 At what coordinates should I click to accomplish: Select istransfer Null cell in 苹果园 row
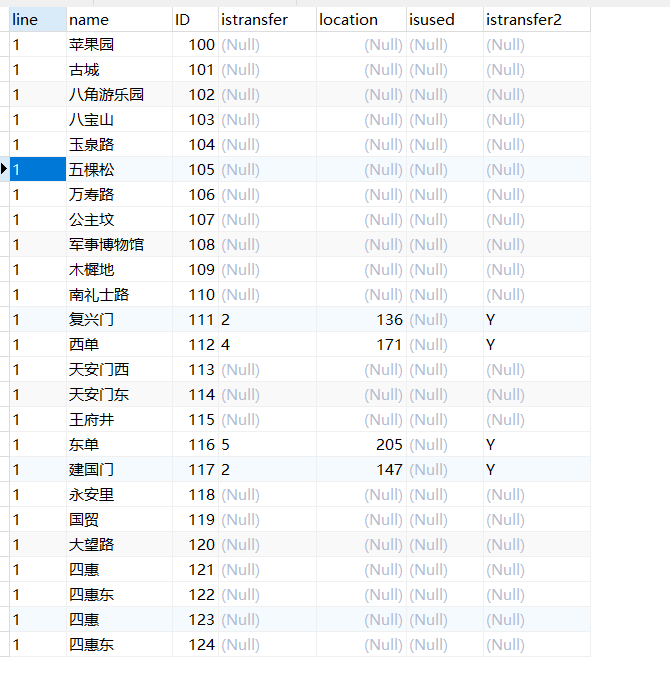pos(267,44)
